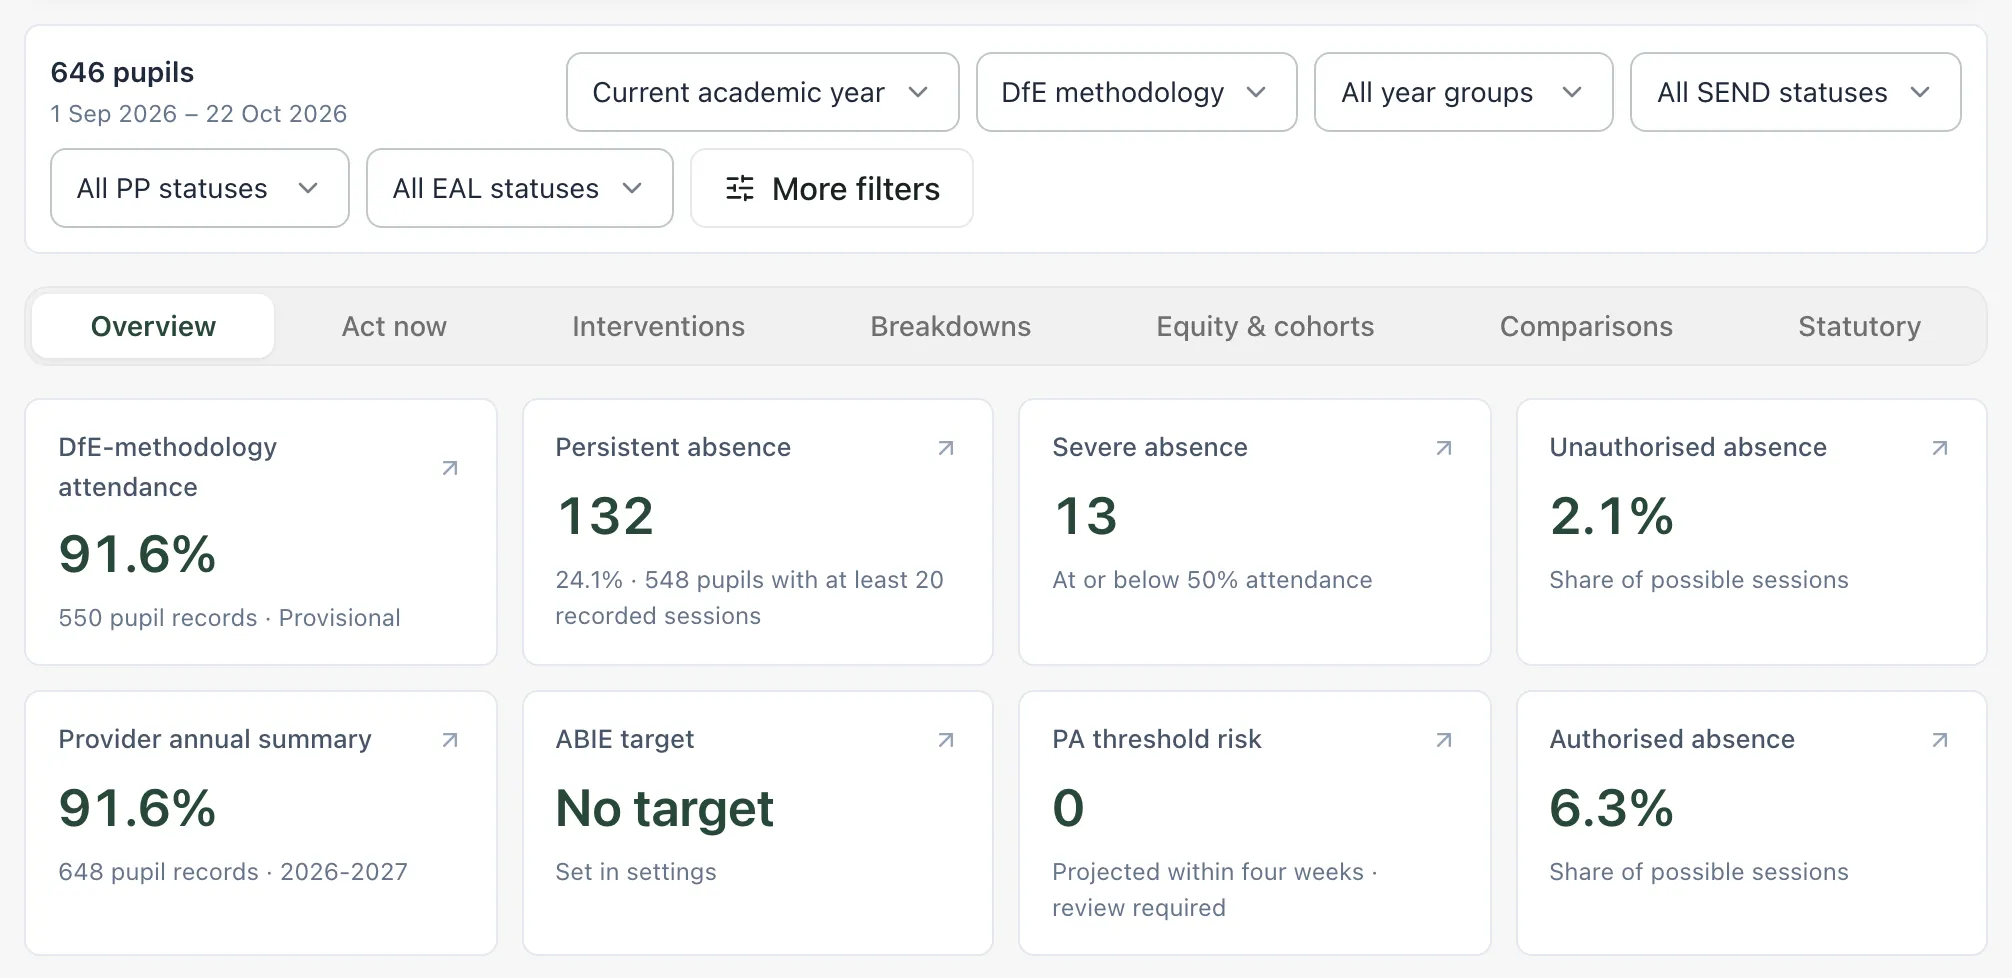The height and width of the screenshot is (978, 2012).
Task: Click the sliders icon in More filters
Action: tap(740, 188)
